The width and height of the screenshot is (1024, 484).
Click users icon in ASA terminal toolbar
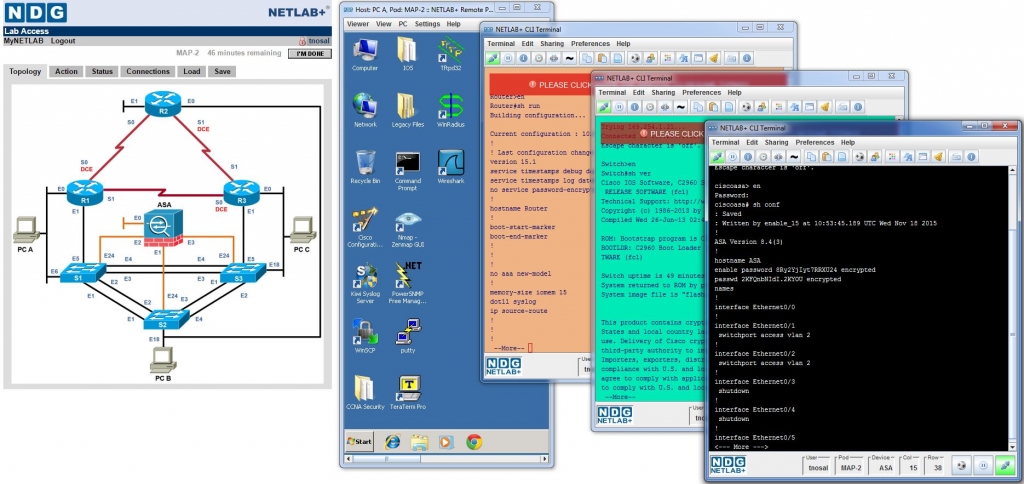pos(875,157)
